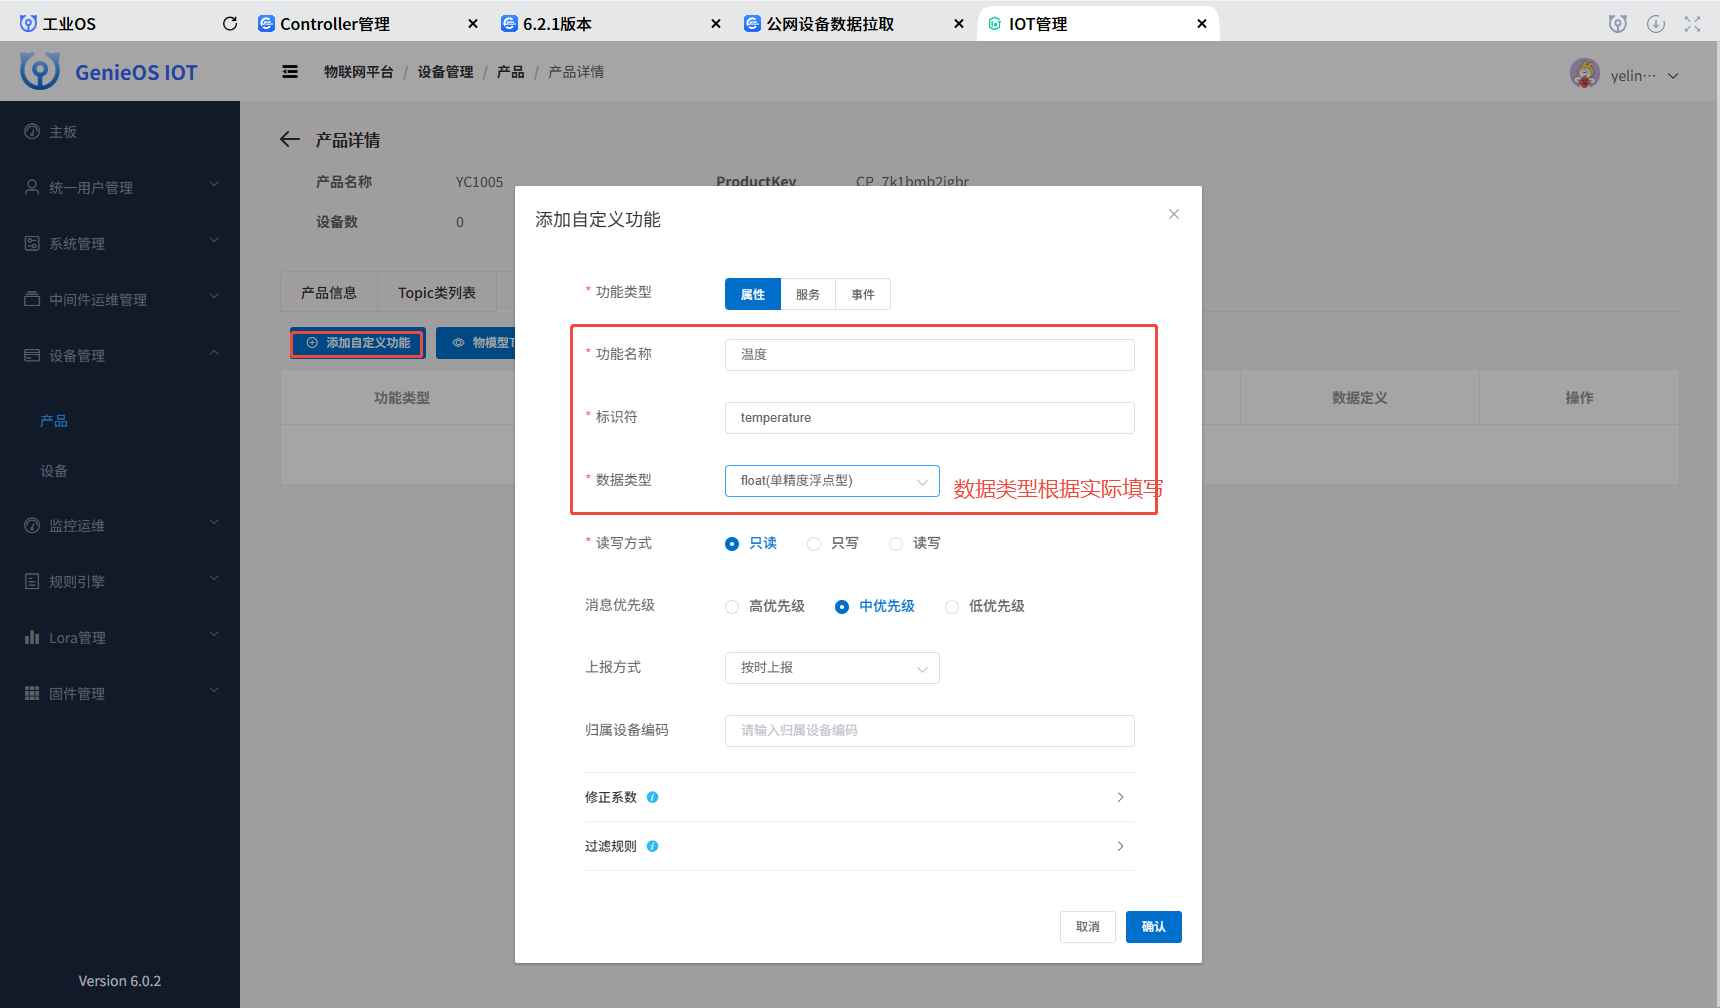Click the Lora管理 bar-chart icon

pos(31,637)
